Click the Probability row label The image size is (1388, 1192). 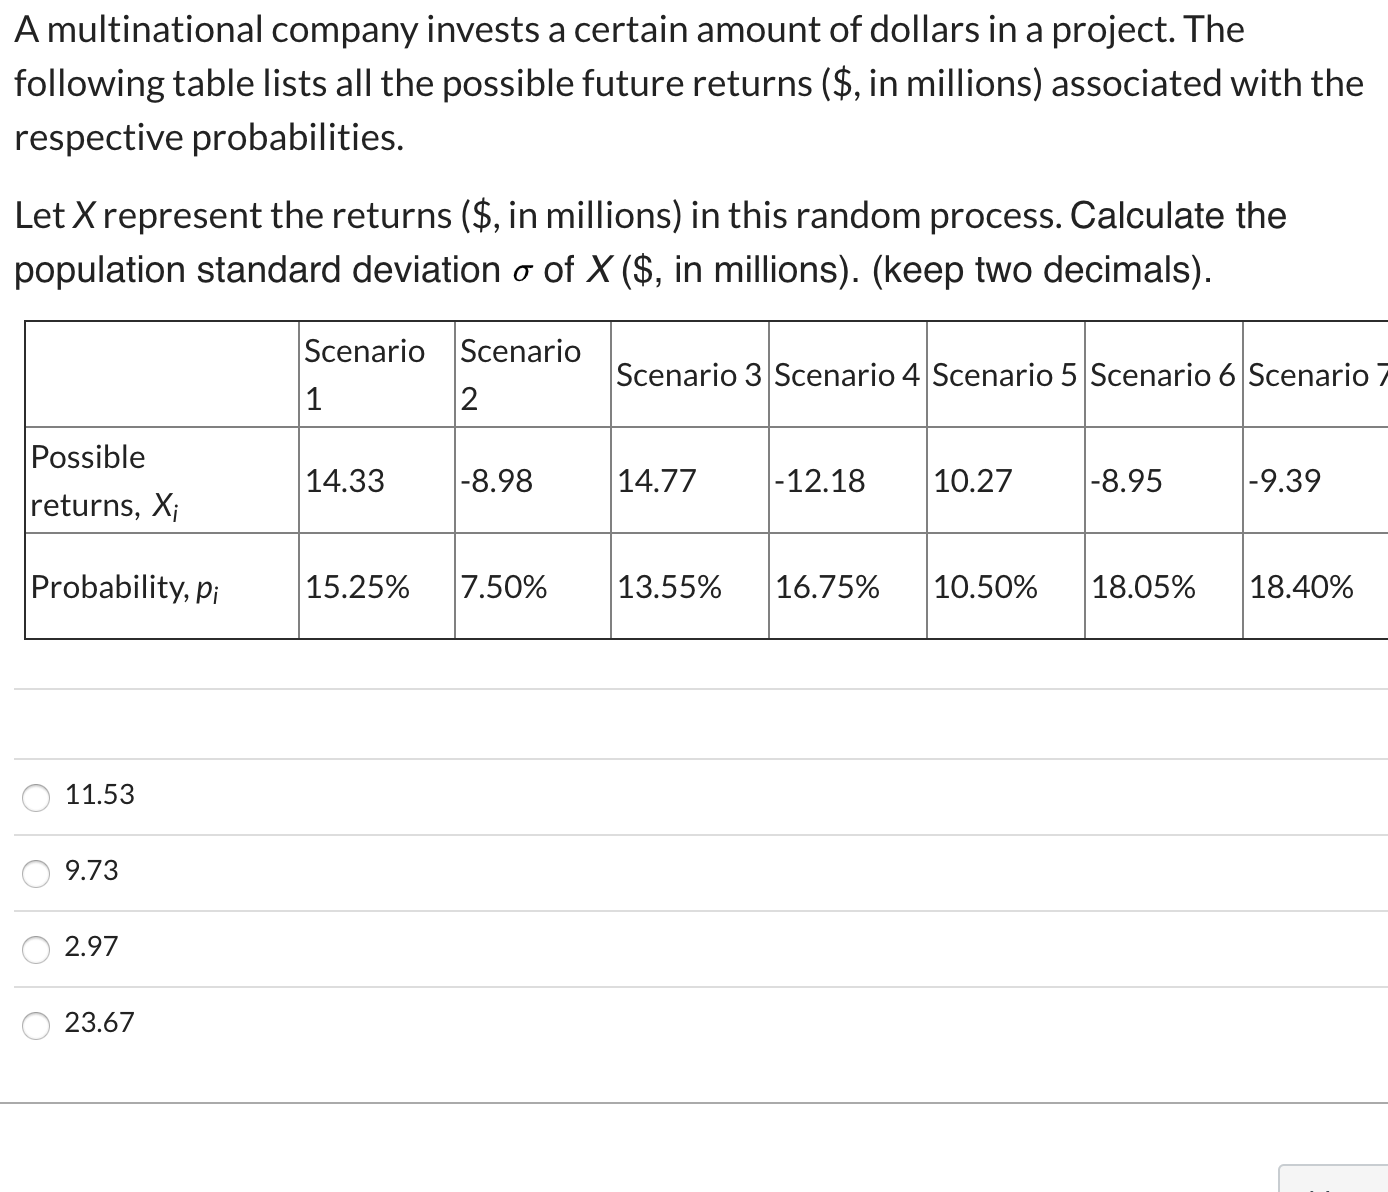pos(125,586)
